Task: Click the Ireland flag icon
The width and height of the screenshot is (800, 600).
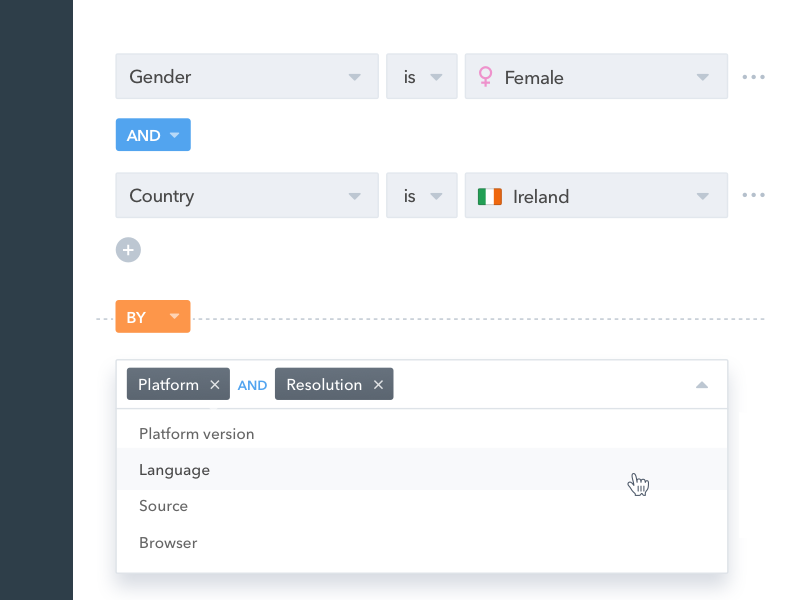Action: point(490,195)
